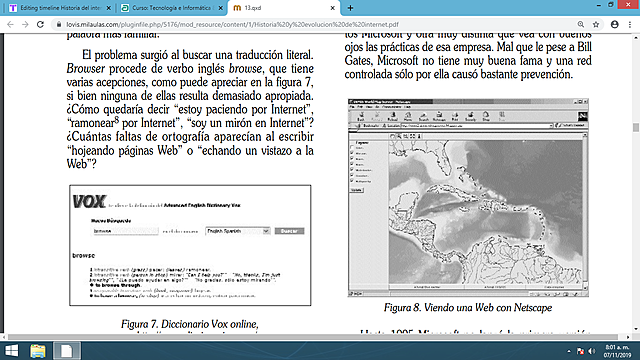Click the Figura 7 Vox dictionary image
Screen dimensions: 640x360
[x=190, y=245]
